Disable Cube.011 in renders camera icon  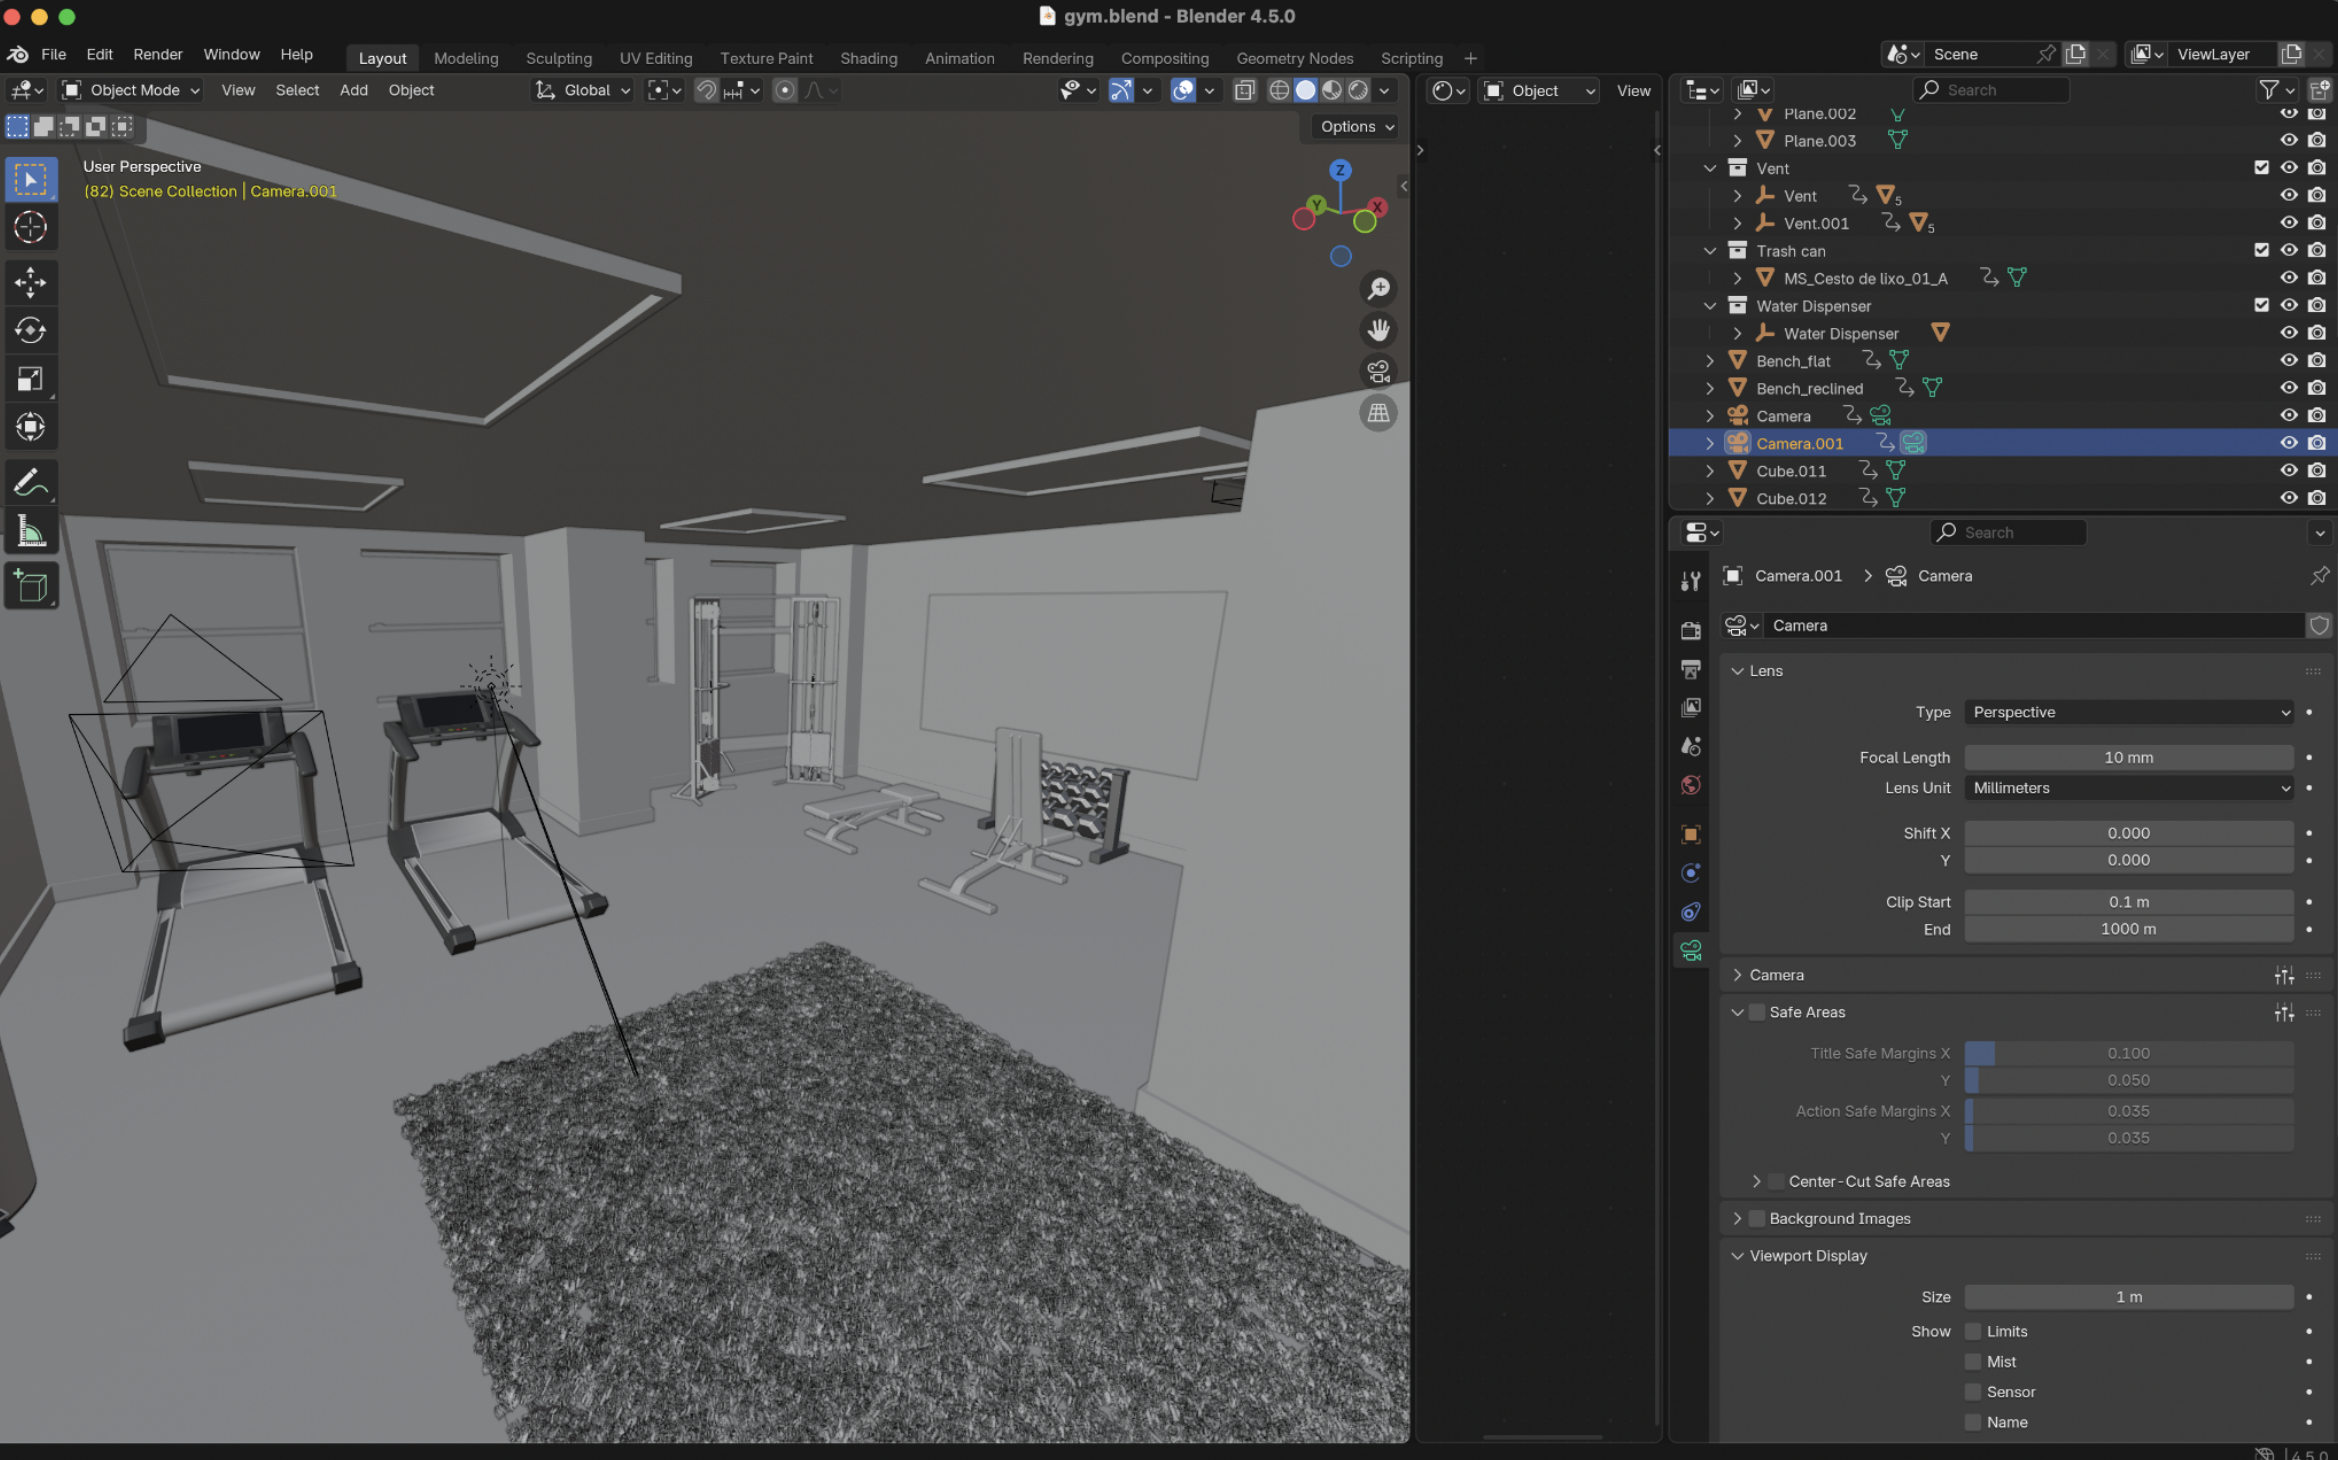click(2317, 470)
